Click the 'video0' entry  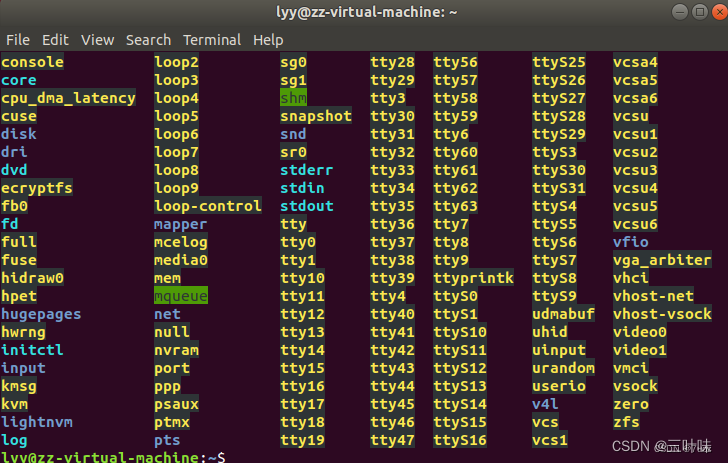640,333
